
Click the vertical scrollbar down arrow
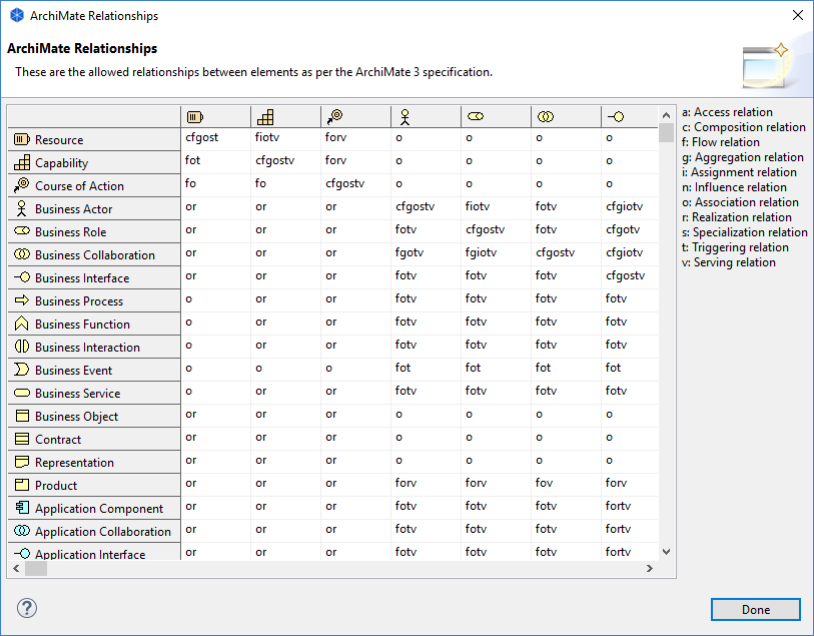(x=667, y=550)
